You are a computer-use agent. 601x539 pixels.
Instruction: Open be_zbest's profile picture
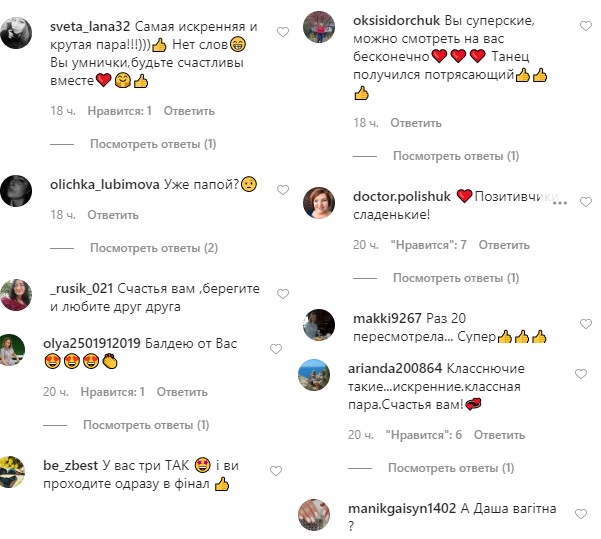coord(12,472)
